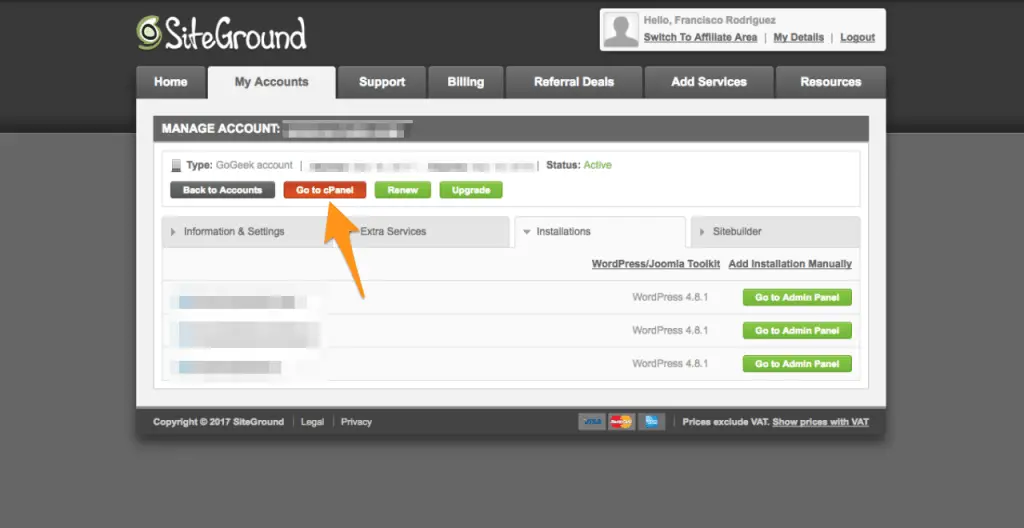Open the Resources tab
Image resolution: width=1024 pixels, height=528 pixels.
[831, 82]
